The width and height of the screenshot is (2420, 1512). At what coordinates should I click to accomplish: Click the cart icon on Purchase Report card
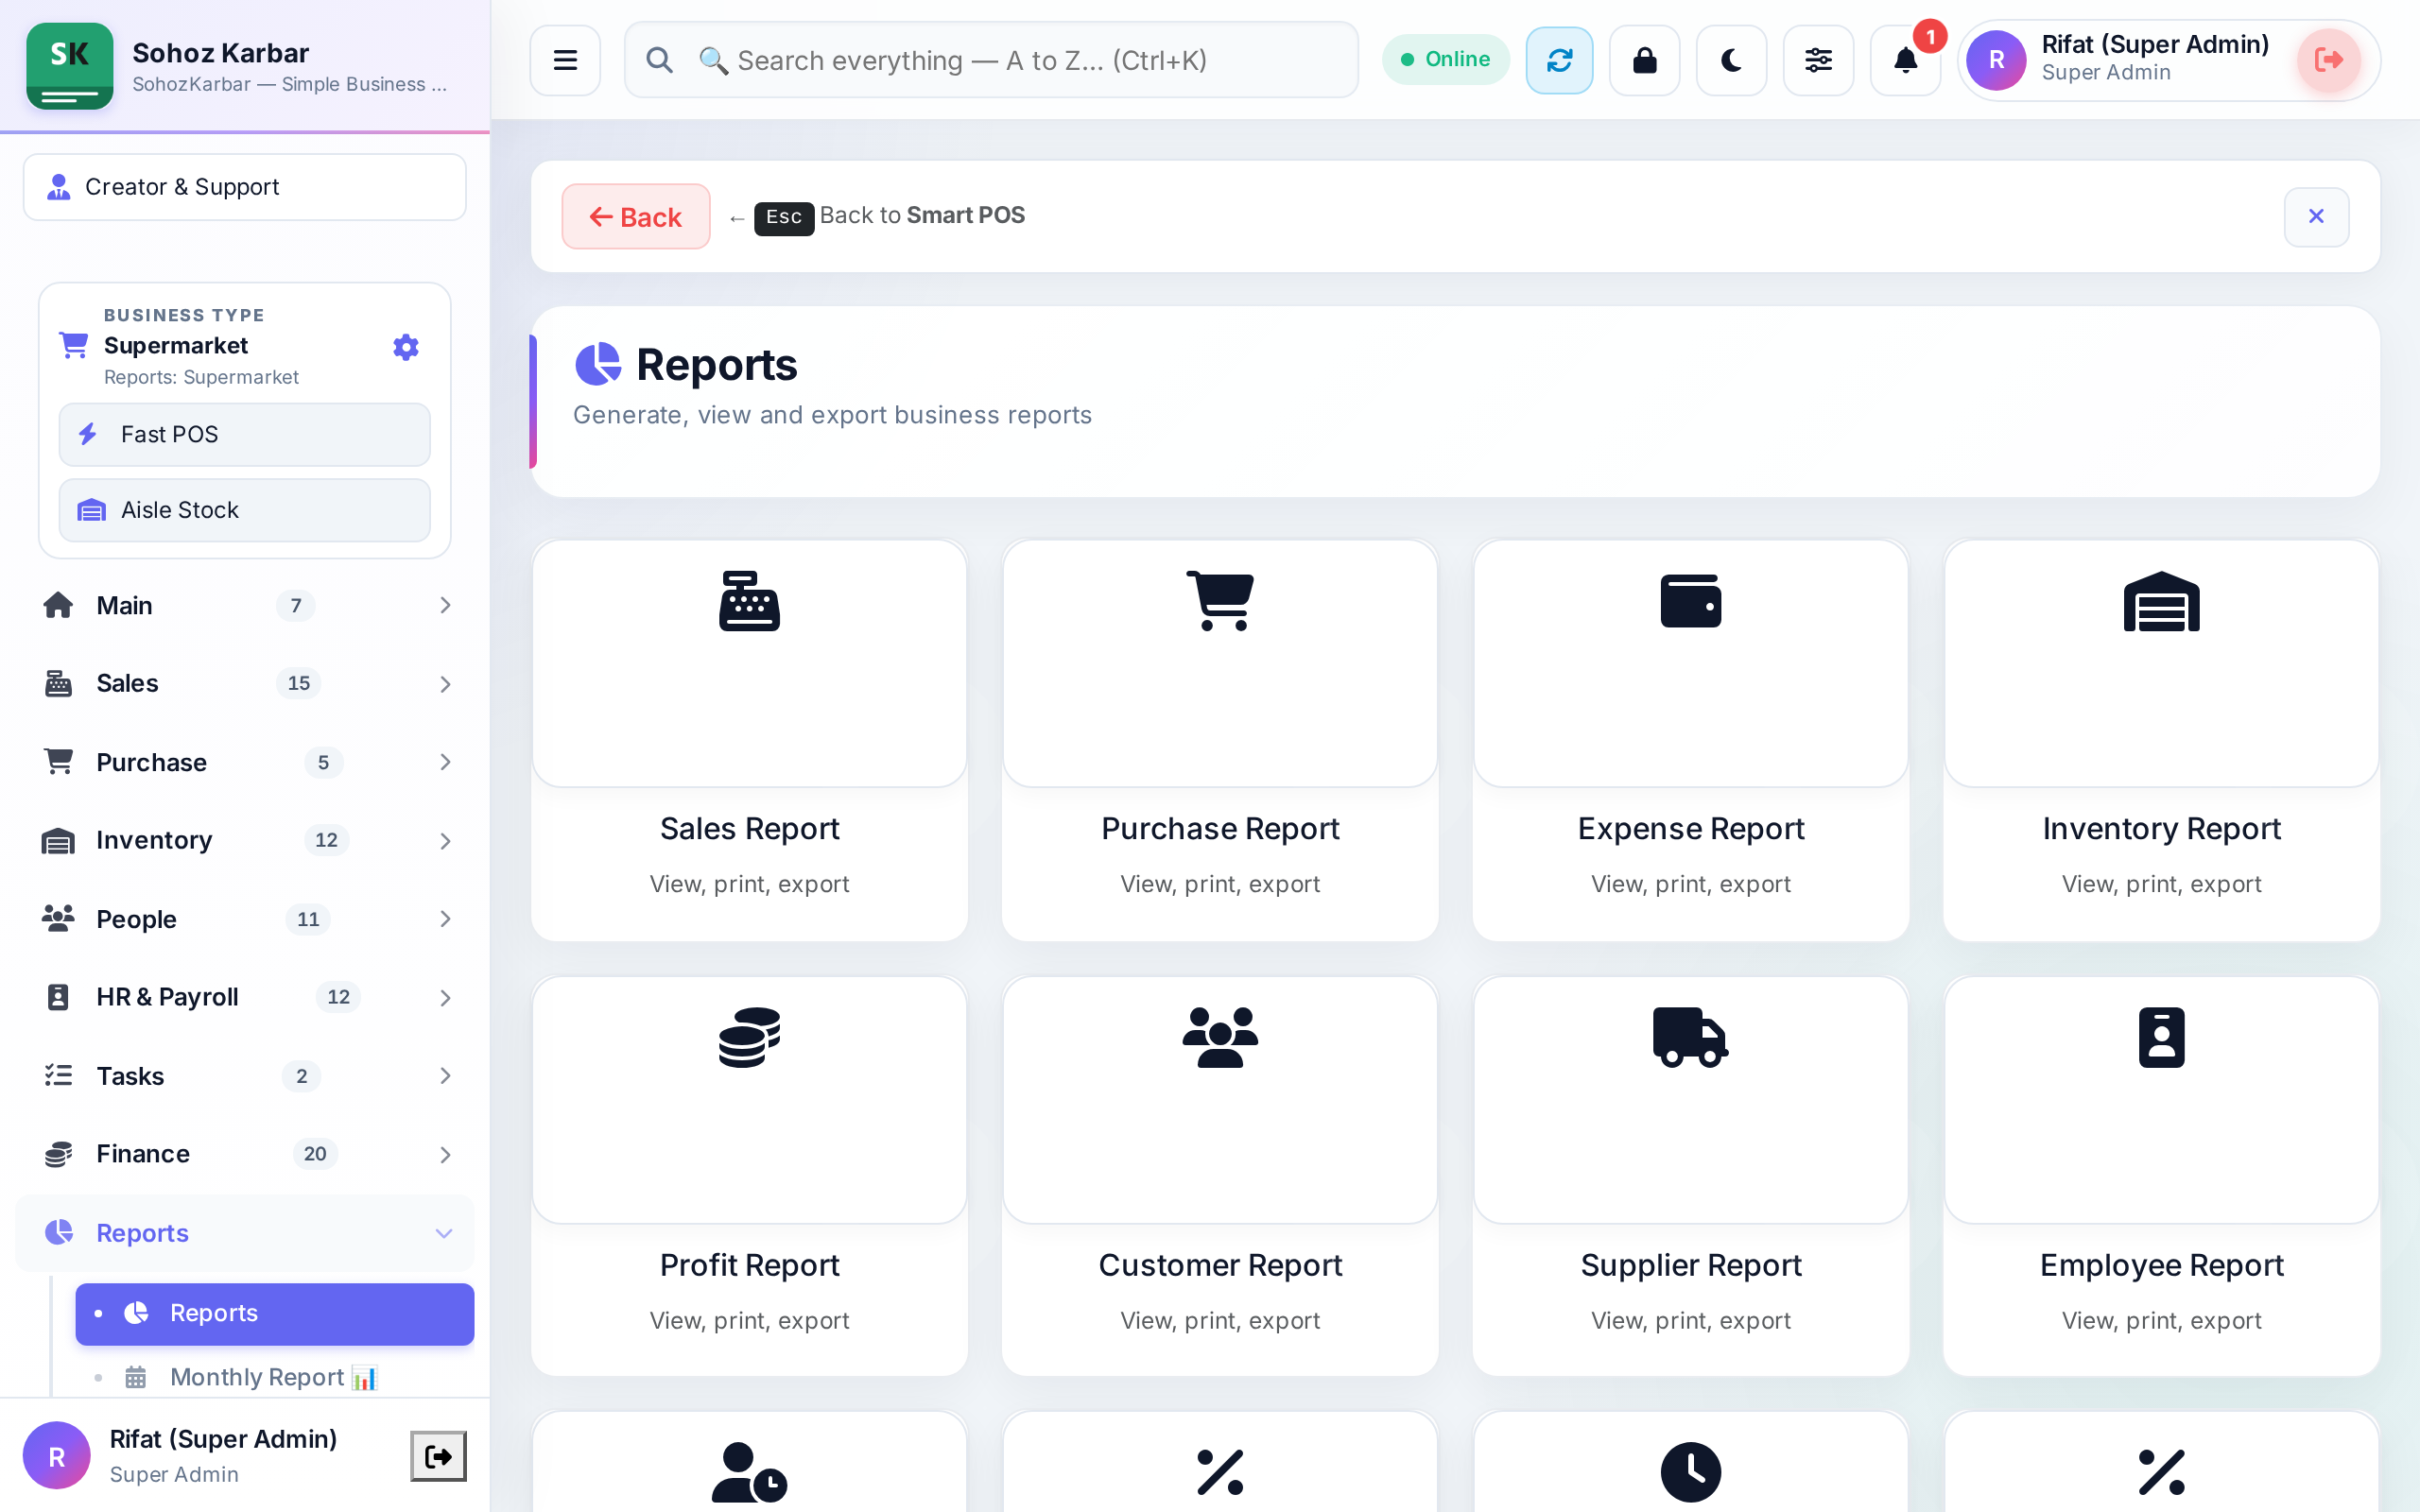click(1220, 601)
